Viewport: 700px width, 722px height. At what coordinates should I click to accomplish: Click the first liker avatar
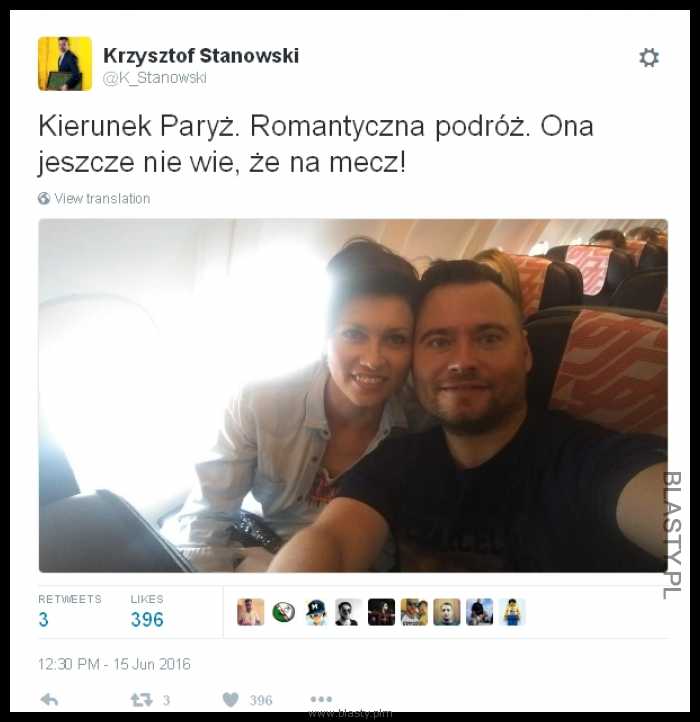[x=251, y=612]
